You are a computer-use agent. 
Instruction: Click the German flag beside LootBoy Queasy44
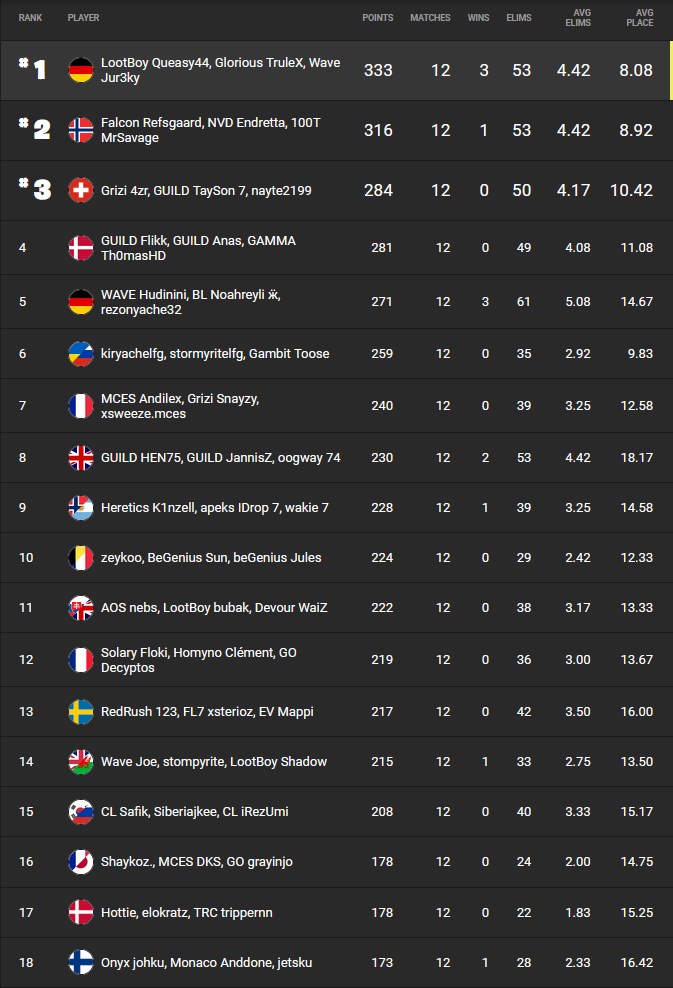pyautogui.click(x=80, y=71)
